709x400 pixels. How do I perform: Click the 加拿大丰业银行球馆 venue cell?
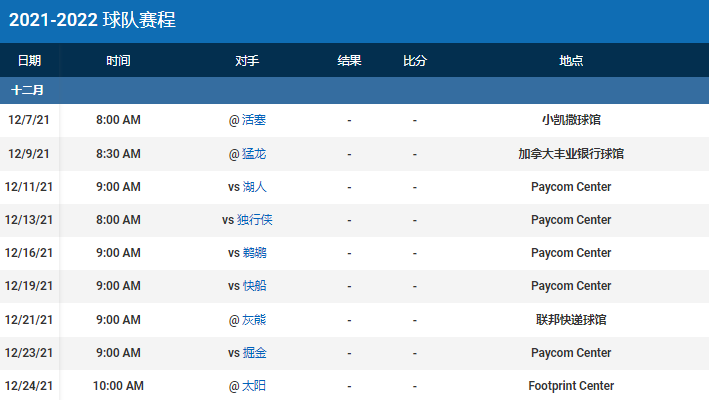click(571, 154)
